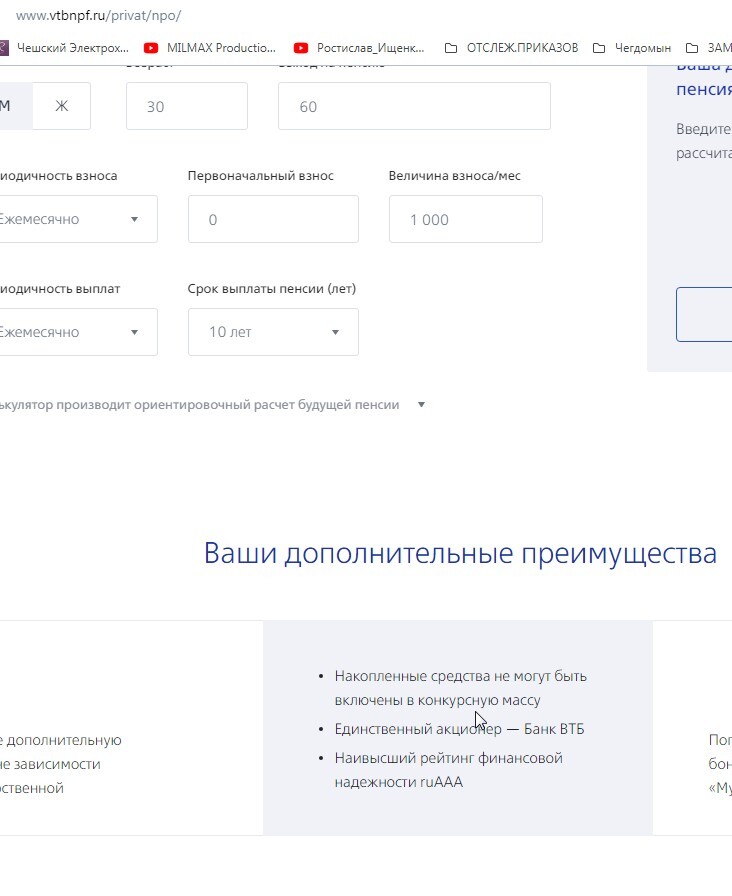
Task: Click the Первоначальный взнос input field
Action: (273, 219)
